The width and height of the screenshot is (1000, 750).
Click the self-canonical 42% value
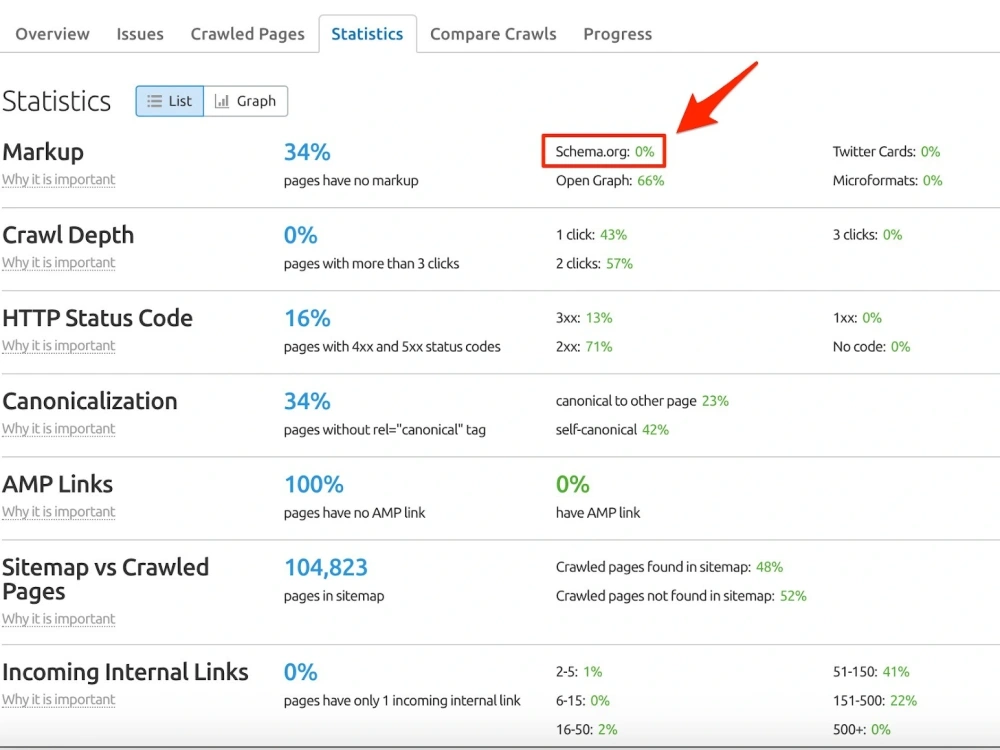tap(656, 429)
